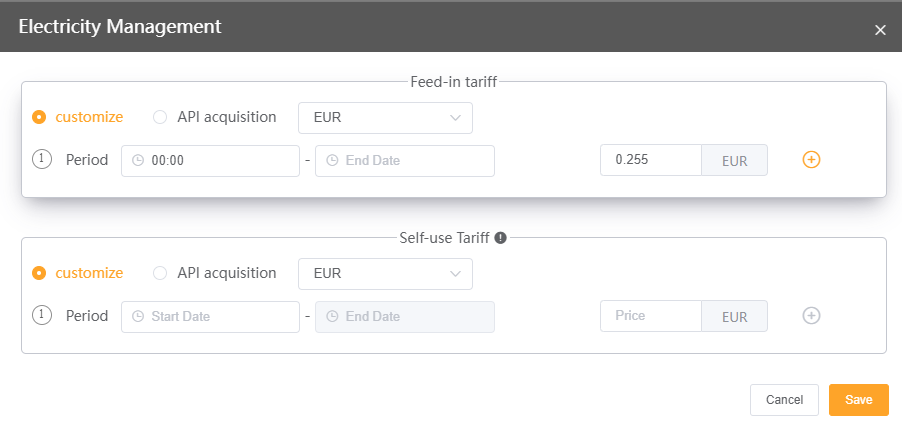This screenshot has width=902, height=432.
Task: Click the Self-use Tariff Price input
Action: click(650, 316)
